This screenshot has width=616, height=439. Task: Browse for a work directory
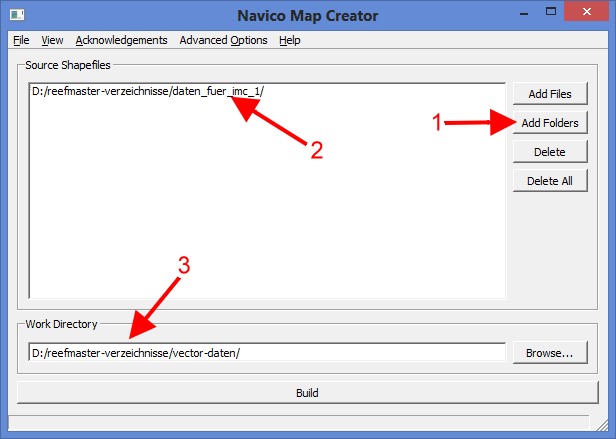tap(550, 353)
